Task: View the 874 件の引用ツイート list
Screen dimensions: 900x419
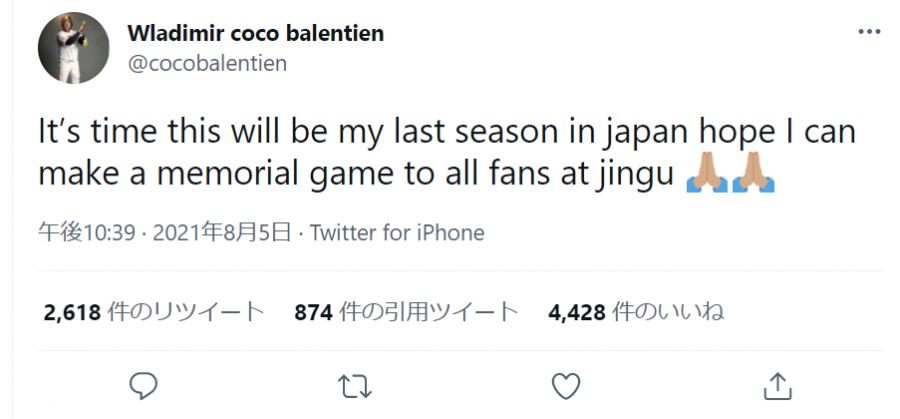Action: (x=406, y=313)
